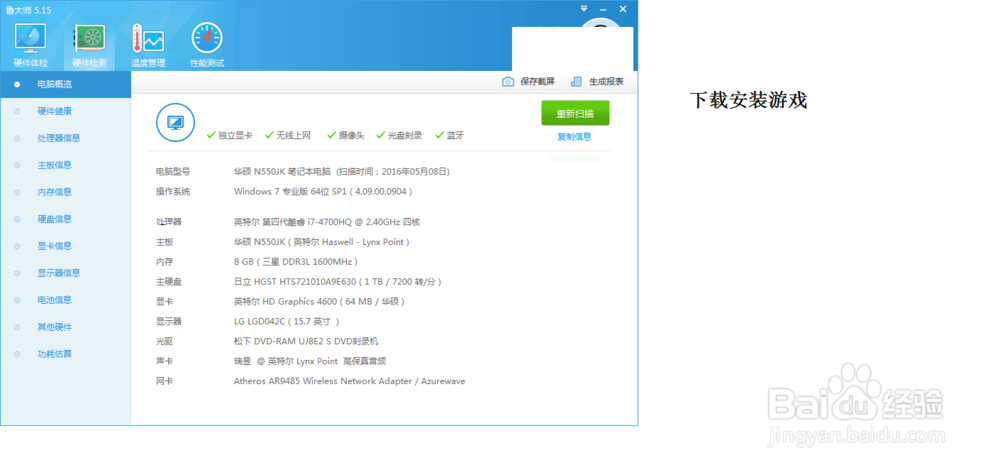The height and width of the screenshot is (470, 1000).
Task: Click the Haswell - Lynx Point motherboard value
Action: pos(321,242)
